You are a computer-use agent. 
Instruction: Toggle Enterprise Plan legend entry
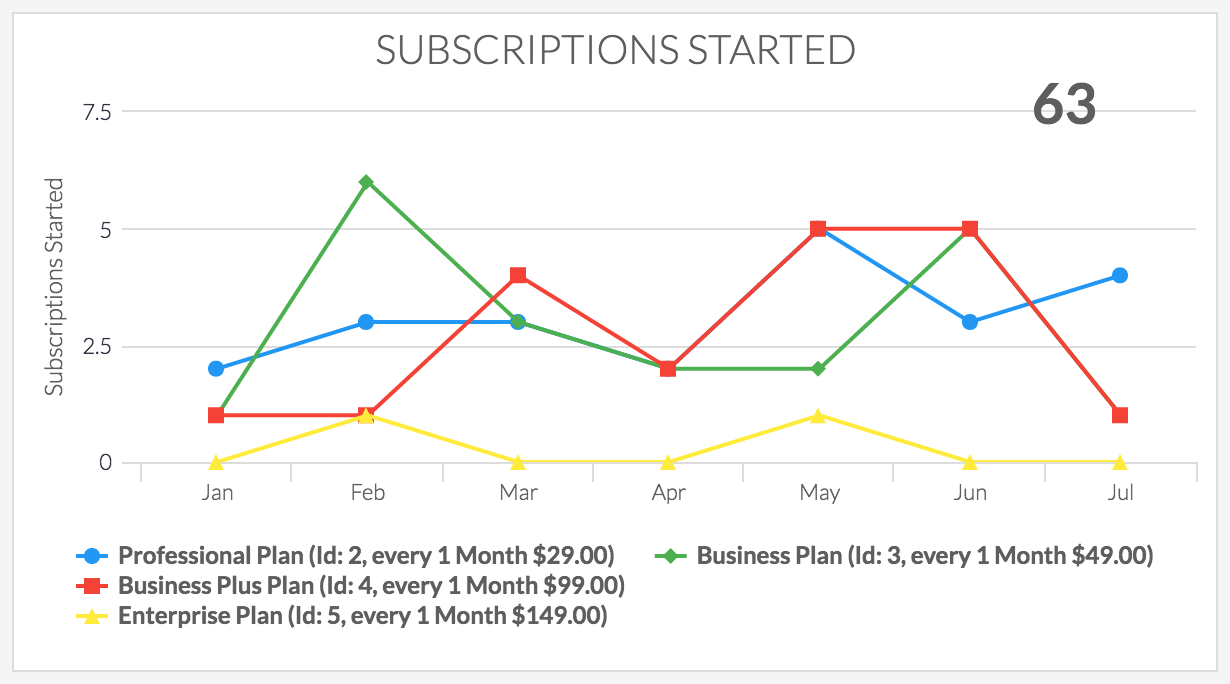(x=342, y=616)
